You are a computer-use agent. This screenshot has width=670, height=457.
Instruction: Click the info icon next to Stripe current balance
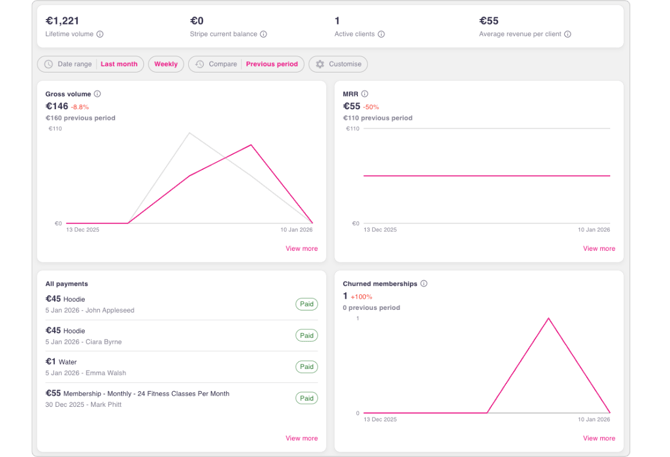click(x=263, y=34)
